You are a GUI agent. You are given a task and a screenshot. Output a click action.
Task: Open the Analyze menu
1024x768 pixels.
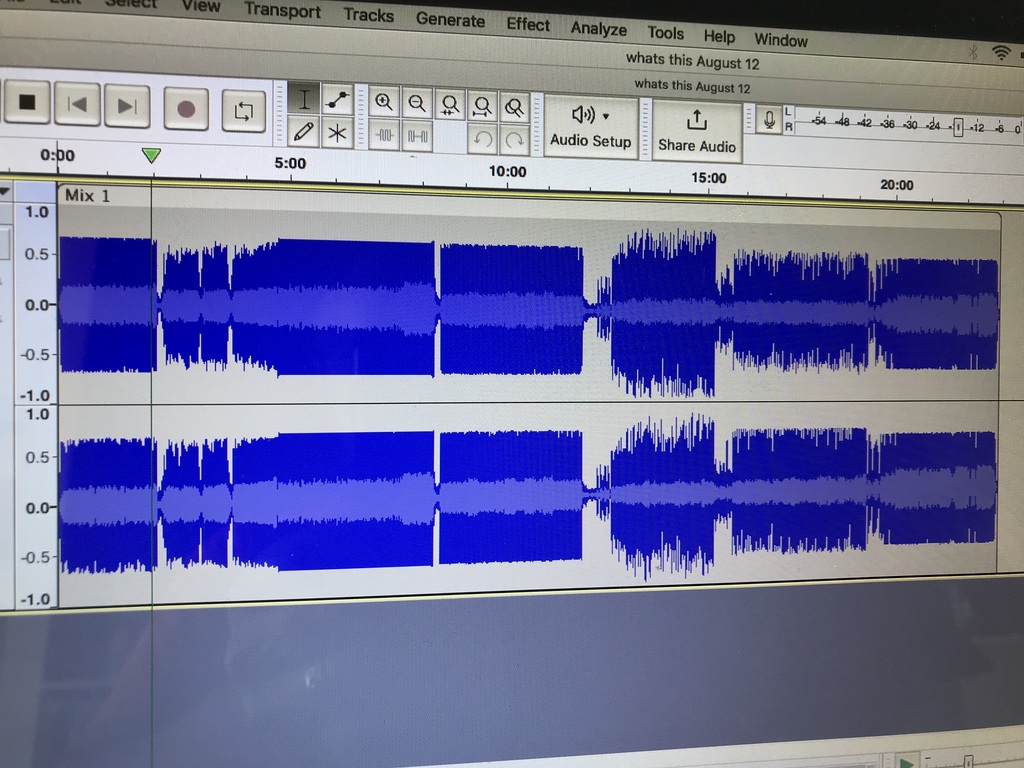[598, 28]
